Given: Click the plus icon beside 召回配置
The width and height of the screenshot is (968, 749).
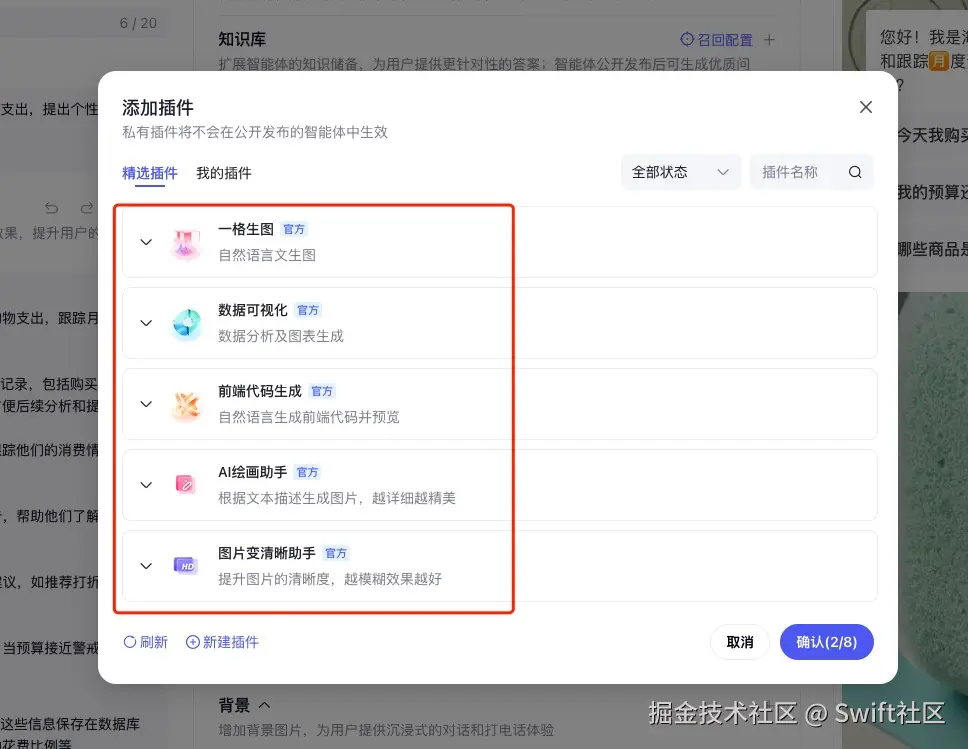Looking at the screenshot, I should pyautogui.click(x=769, y=40).
